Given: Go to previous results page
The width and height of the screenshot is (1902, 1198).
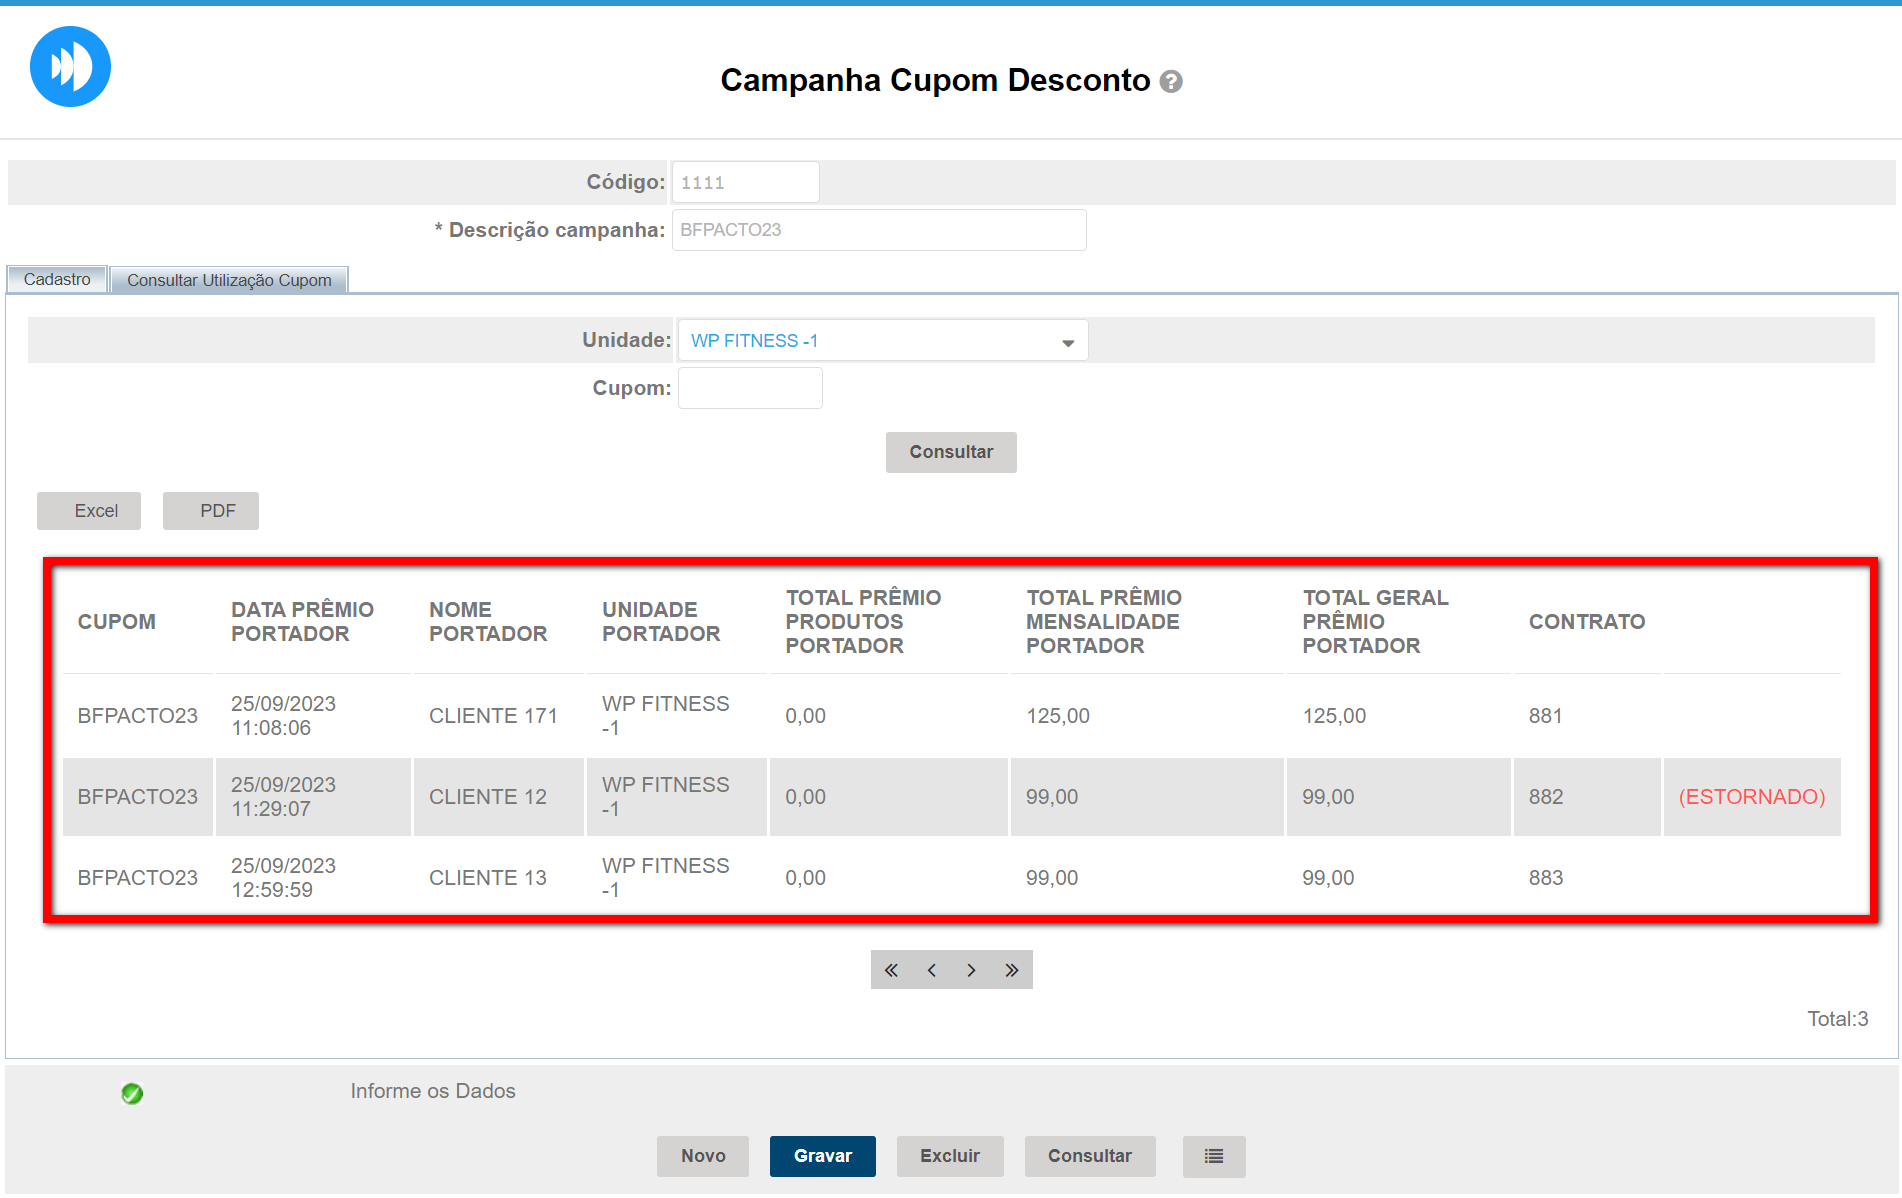Looking at the screenshot, I should click(x=932, y=970).
